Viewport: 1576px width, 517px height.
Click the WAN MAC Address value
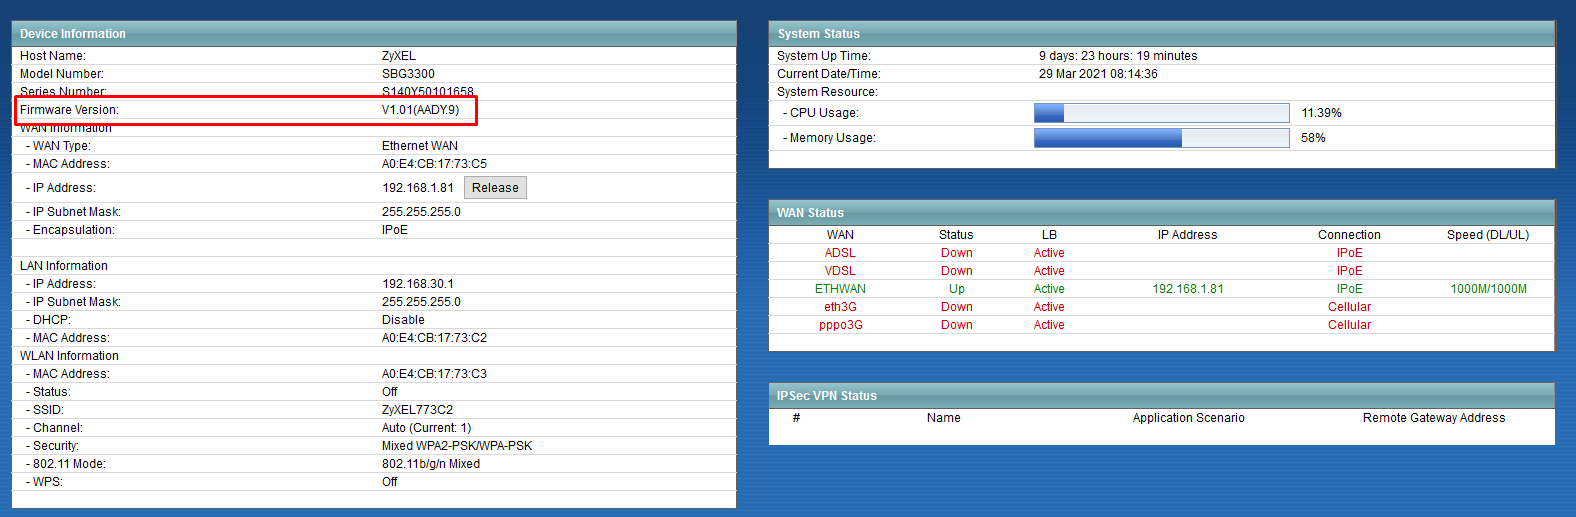click(434, 164)
